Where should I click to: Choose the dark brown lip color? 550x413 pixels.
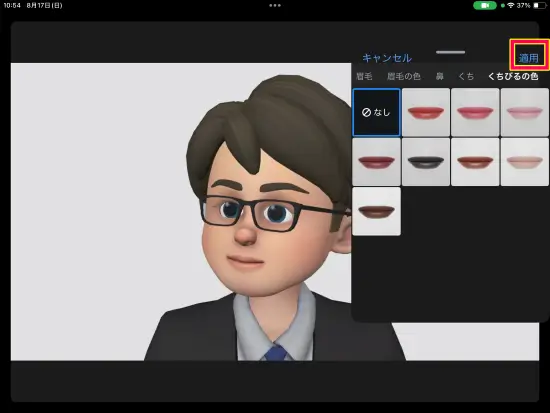[x=376, y=211]
